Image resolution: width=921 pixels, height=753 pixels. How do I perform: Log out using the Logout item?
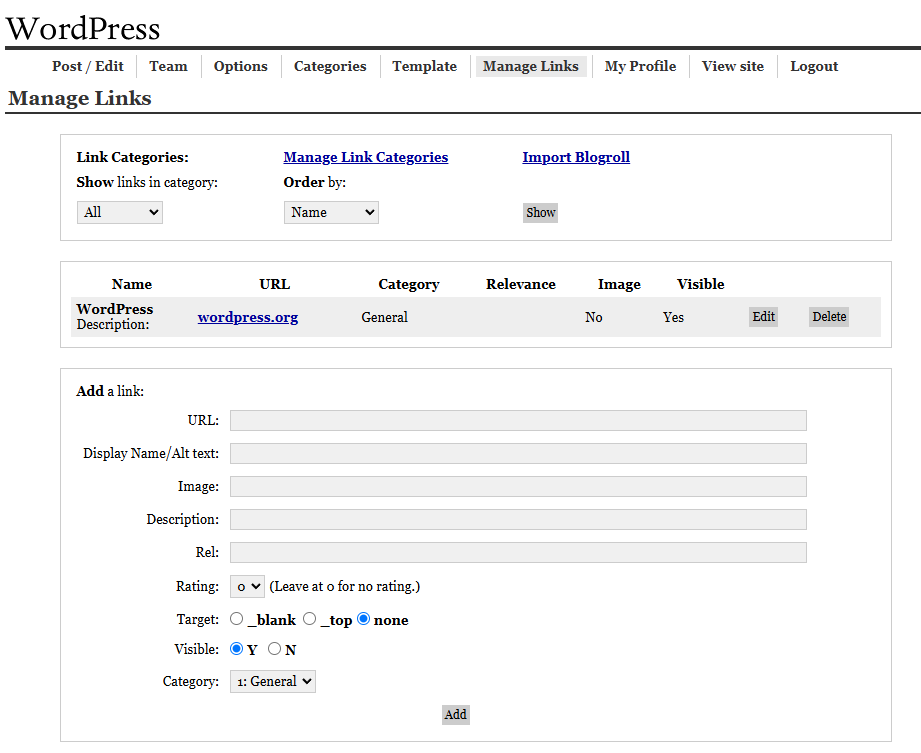tap(814, 66)
